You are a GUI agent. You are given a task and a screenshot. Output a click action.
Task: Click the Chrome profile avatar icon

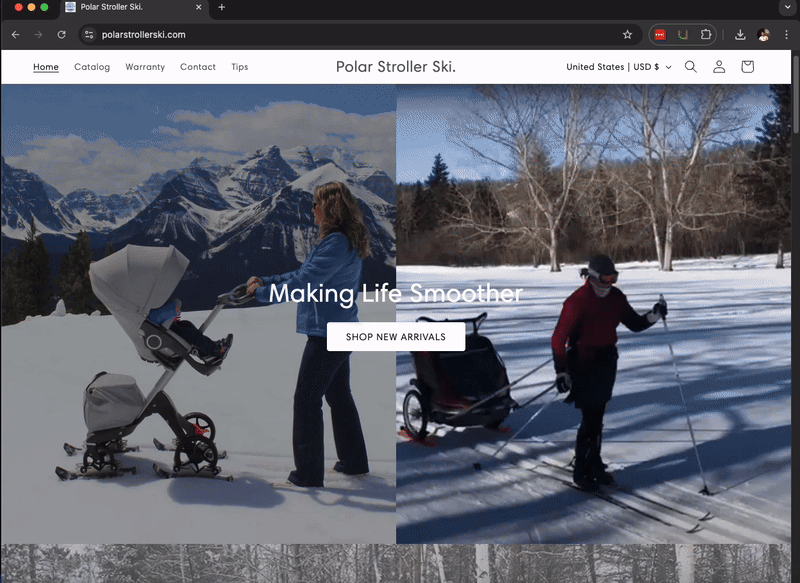pyautogui.click(x=765, y=33)
